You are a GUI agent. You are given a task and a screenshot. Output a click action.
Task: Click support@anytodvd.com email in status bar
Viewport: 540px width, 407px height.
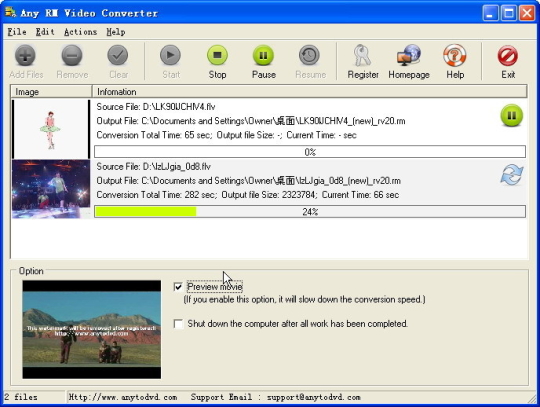click(313, 397)
